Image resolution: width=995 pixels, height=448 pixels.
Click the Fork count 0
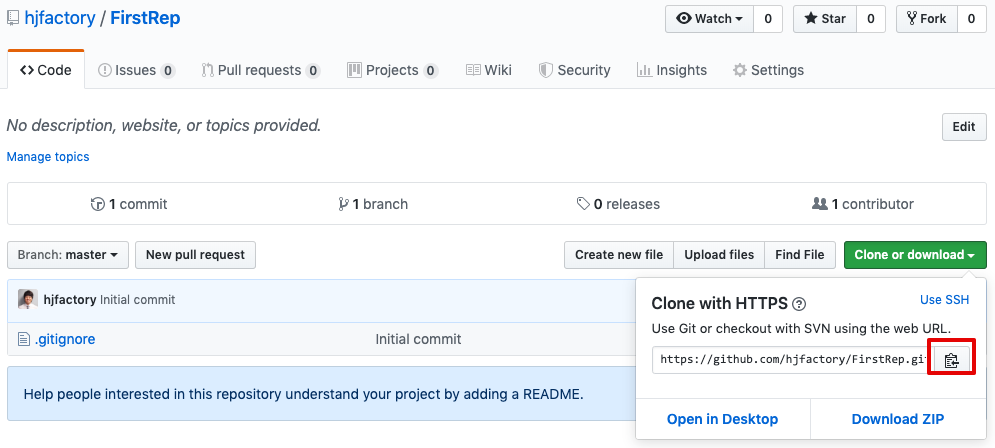pos(972,19)
